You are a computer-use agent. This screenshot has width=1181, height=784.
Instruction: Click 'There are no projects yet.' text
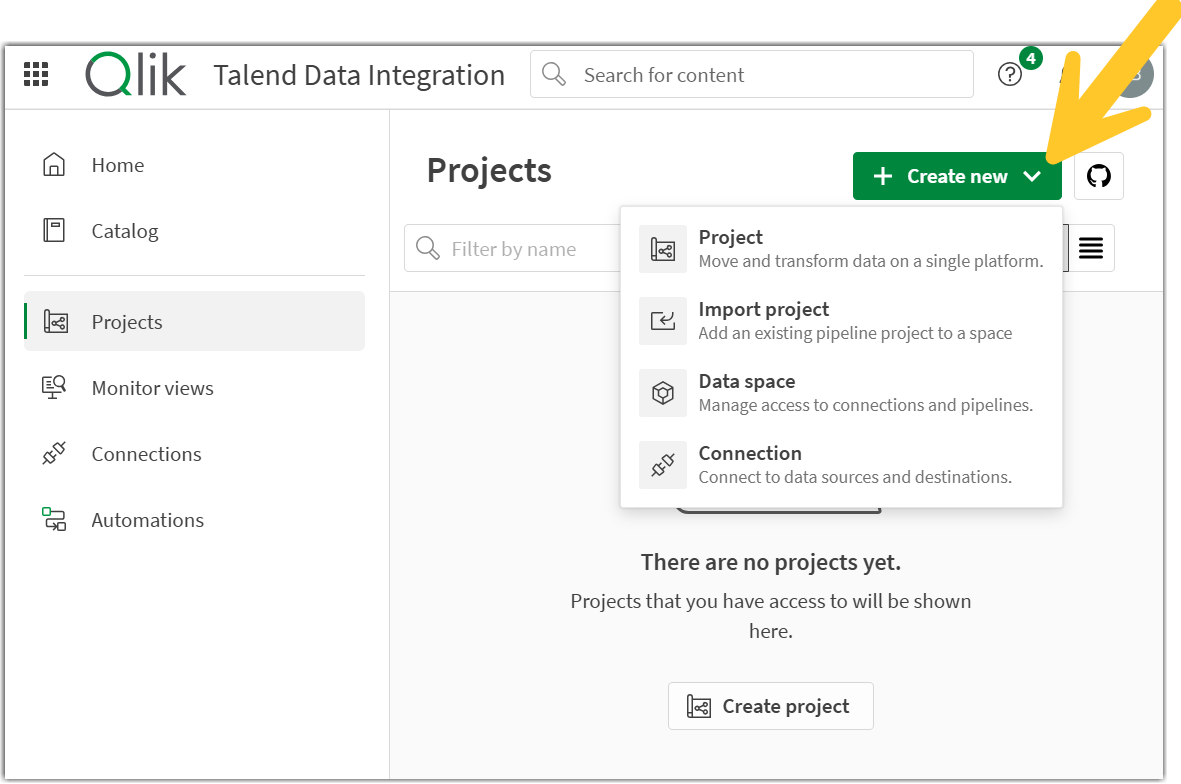point(771,563)
